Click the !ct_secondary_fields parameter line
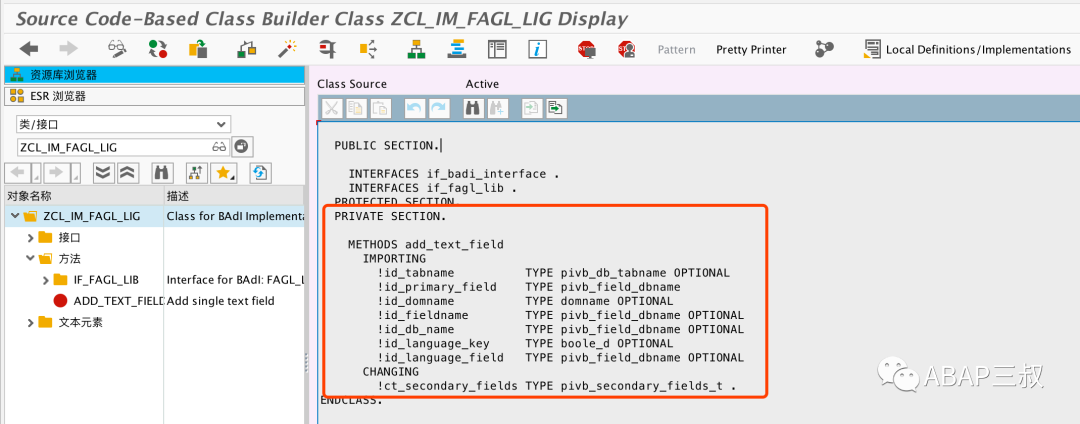 [557, 386]
